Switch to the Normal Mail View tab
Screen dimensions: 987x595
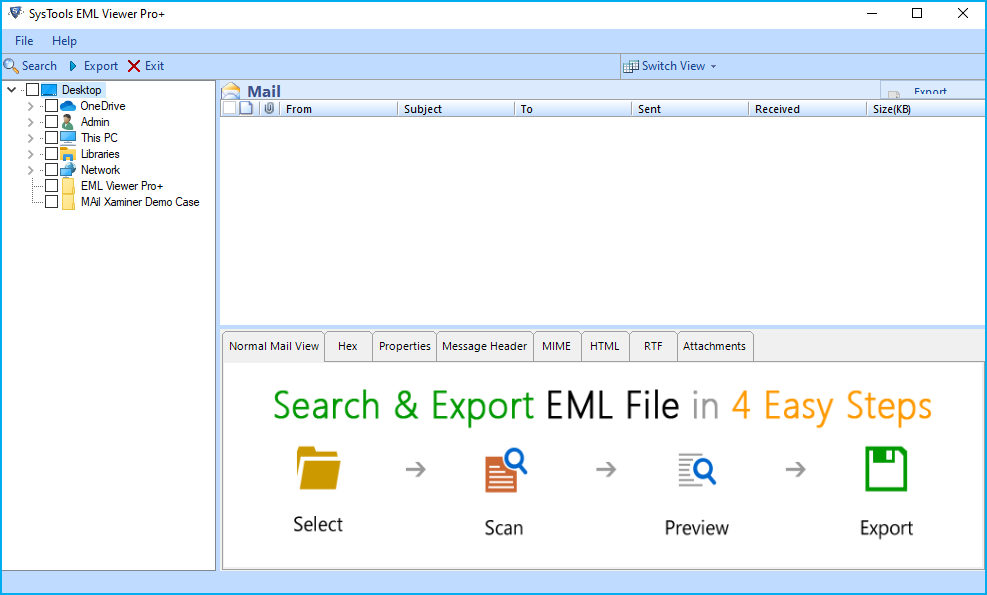tap(274, 346)
